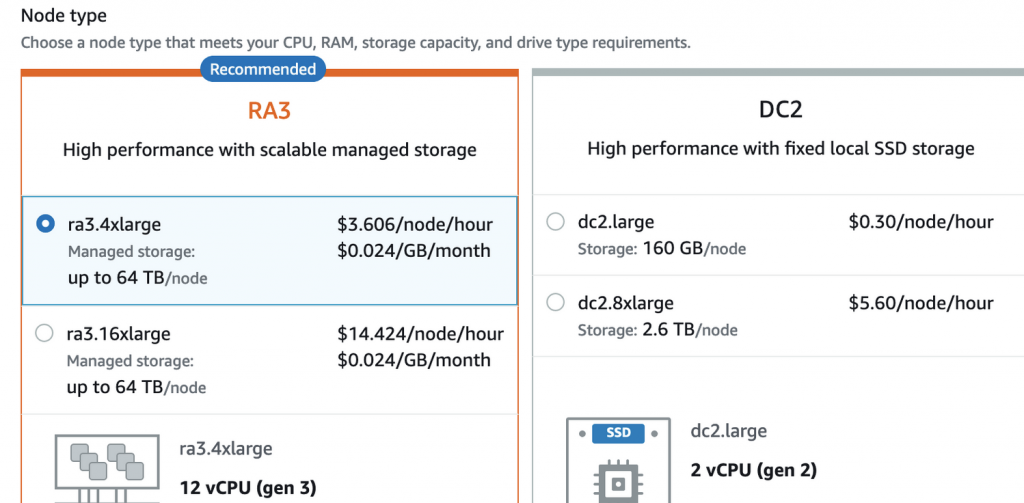Click the DC2 card heading
Viewport: 1024px width, 503px height.
click(x=780, y=110)
